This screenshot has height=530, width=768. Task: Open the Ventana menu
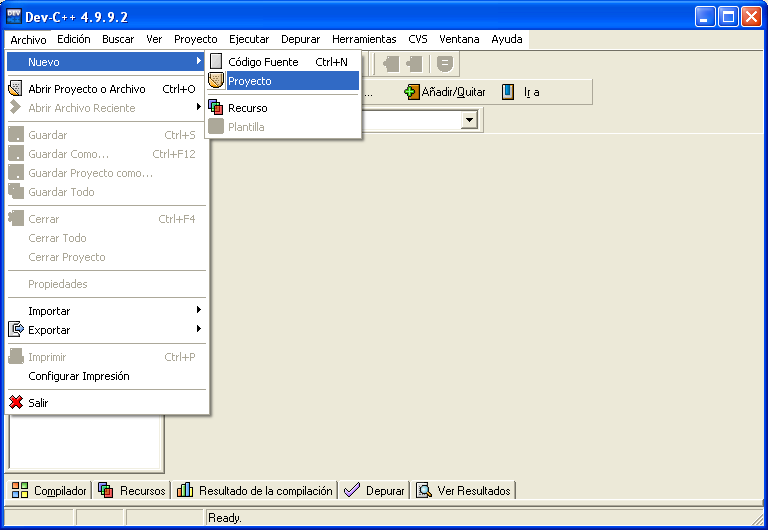coord(459,39)
